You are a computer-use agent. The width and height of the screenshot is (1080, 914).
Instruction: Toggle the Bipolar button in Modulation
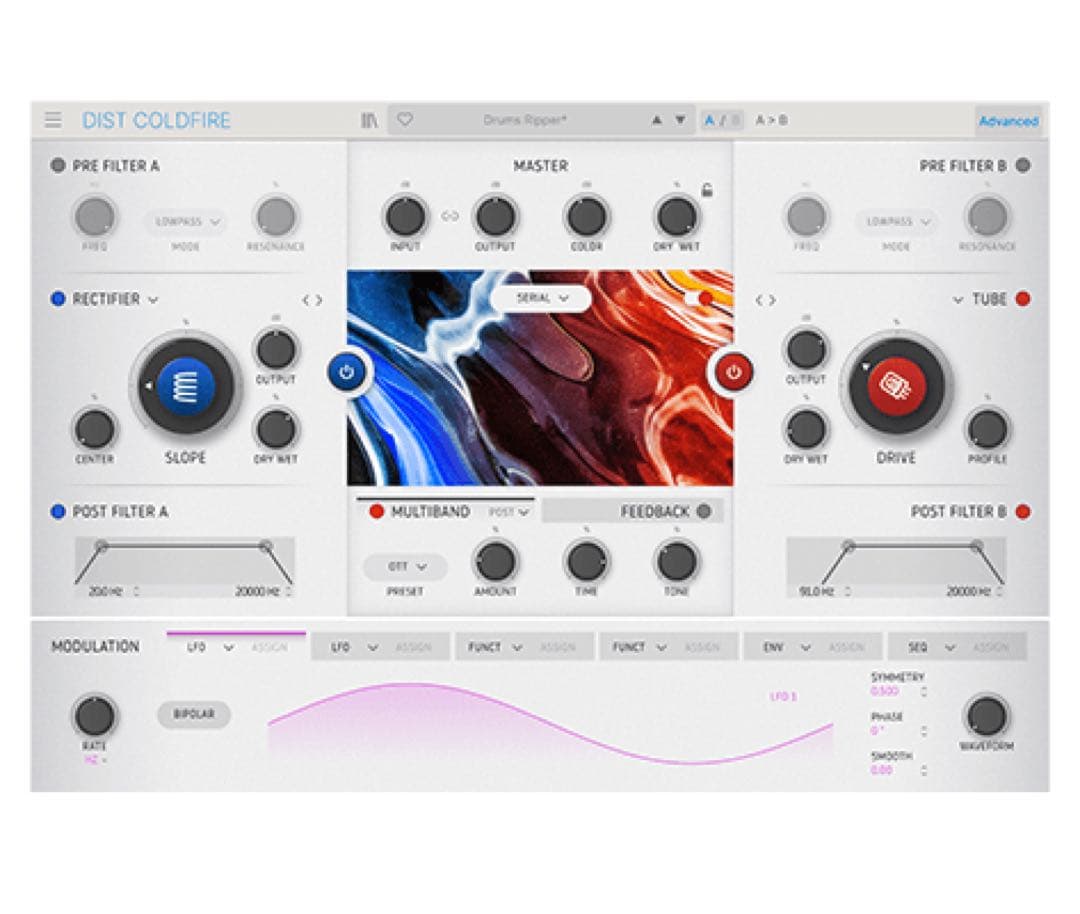point(194,716)
